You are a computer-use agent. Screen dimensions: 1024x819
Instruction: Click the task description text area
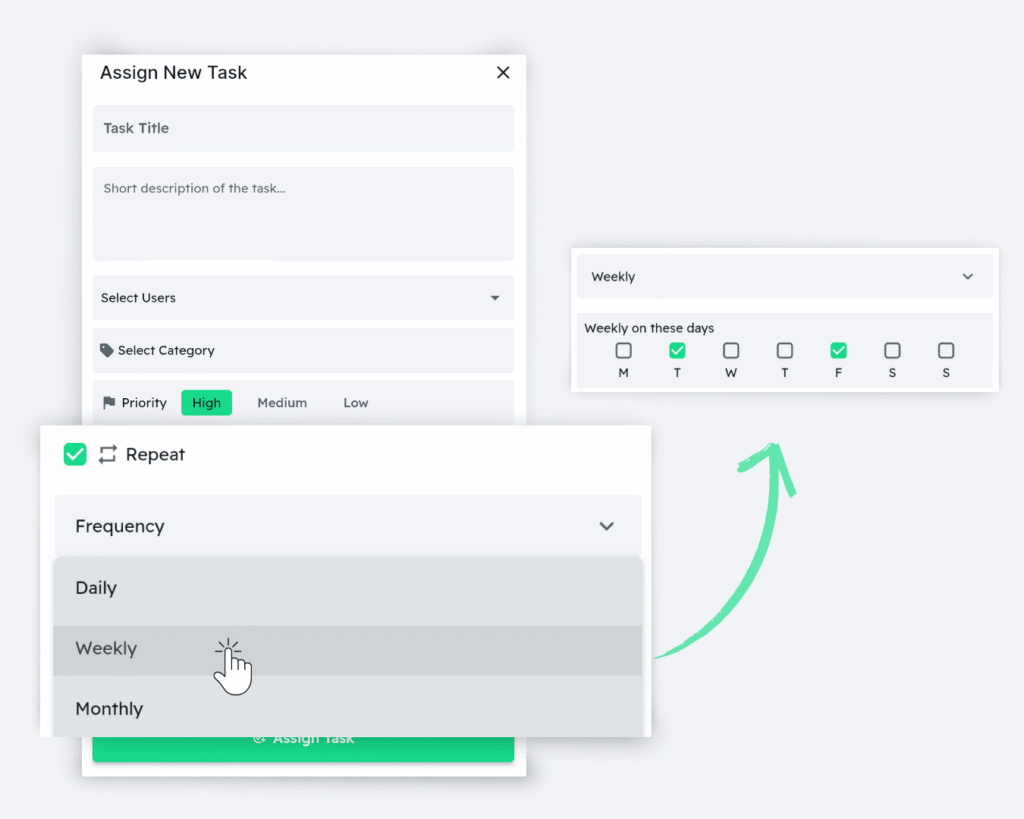pos(302,214)
